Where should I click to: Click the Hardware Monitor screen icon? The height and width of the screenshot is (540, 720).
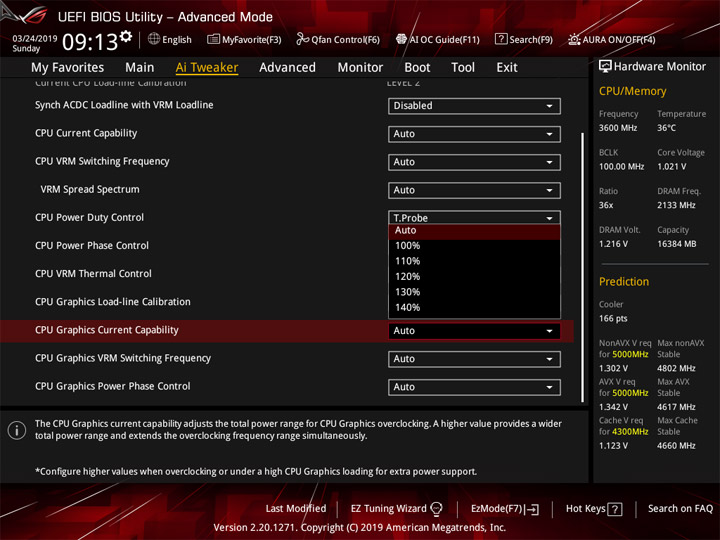[x=605, y=67]
